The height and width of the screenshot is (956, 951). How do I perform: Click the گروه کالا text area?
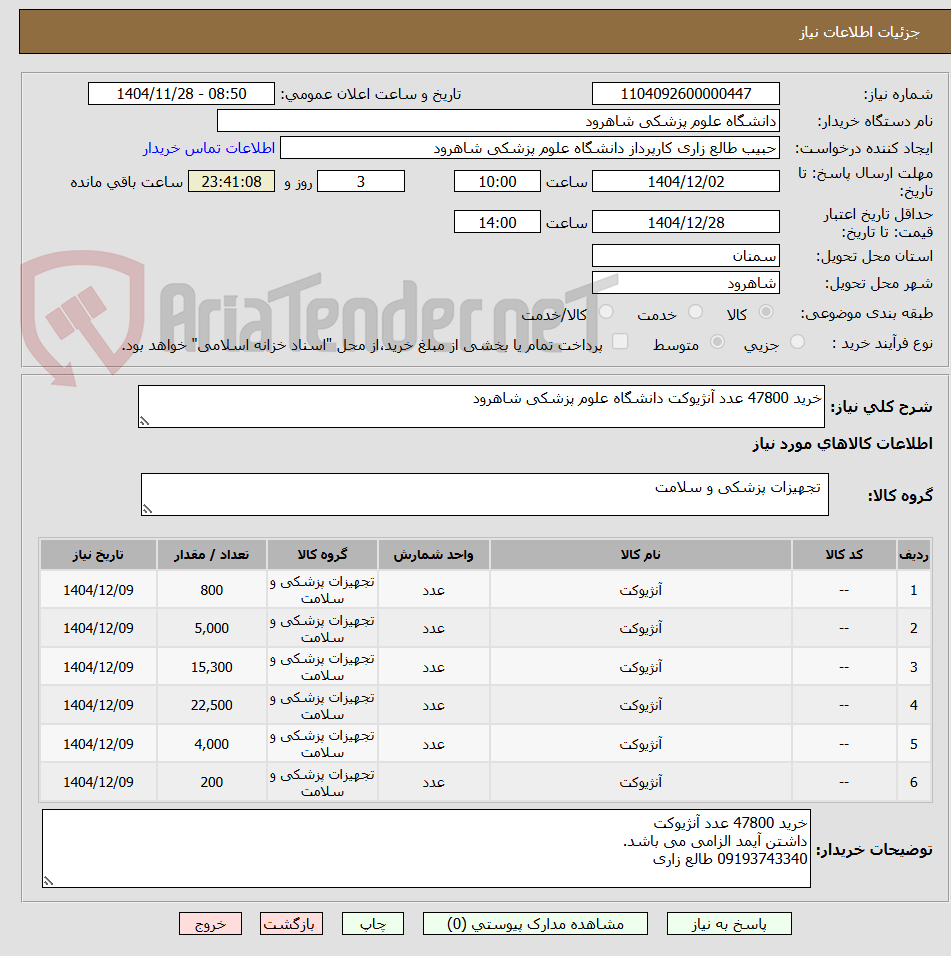coord(485,494)
